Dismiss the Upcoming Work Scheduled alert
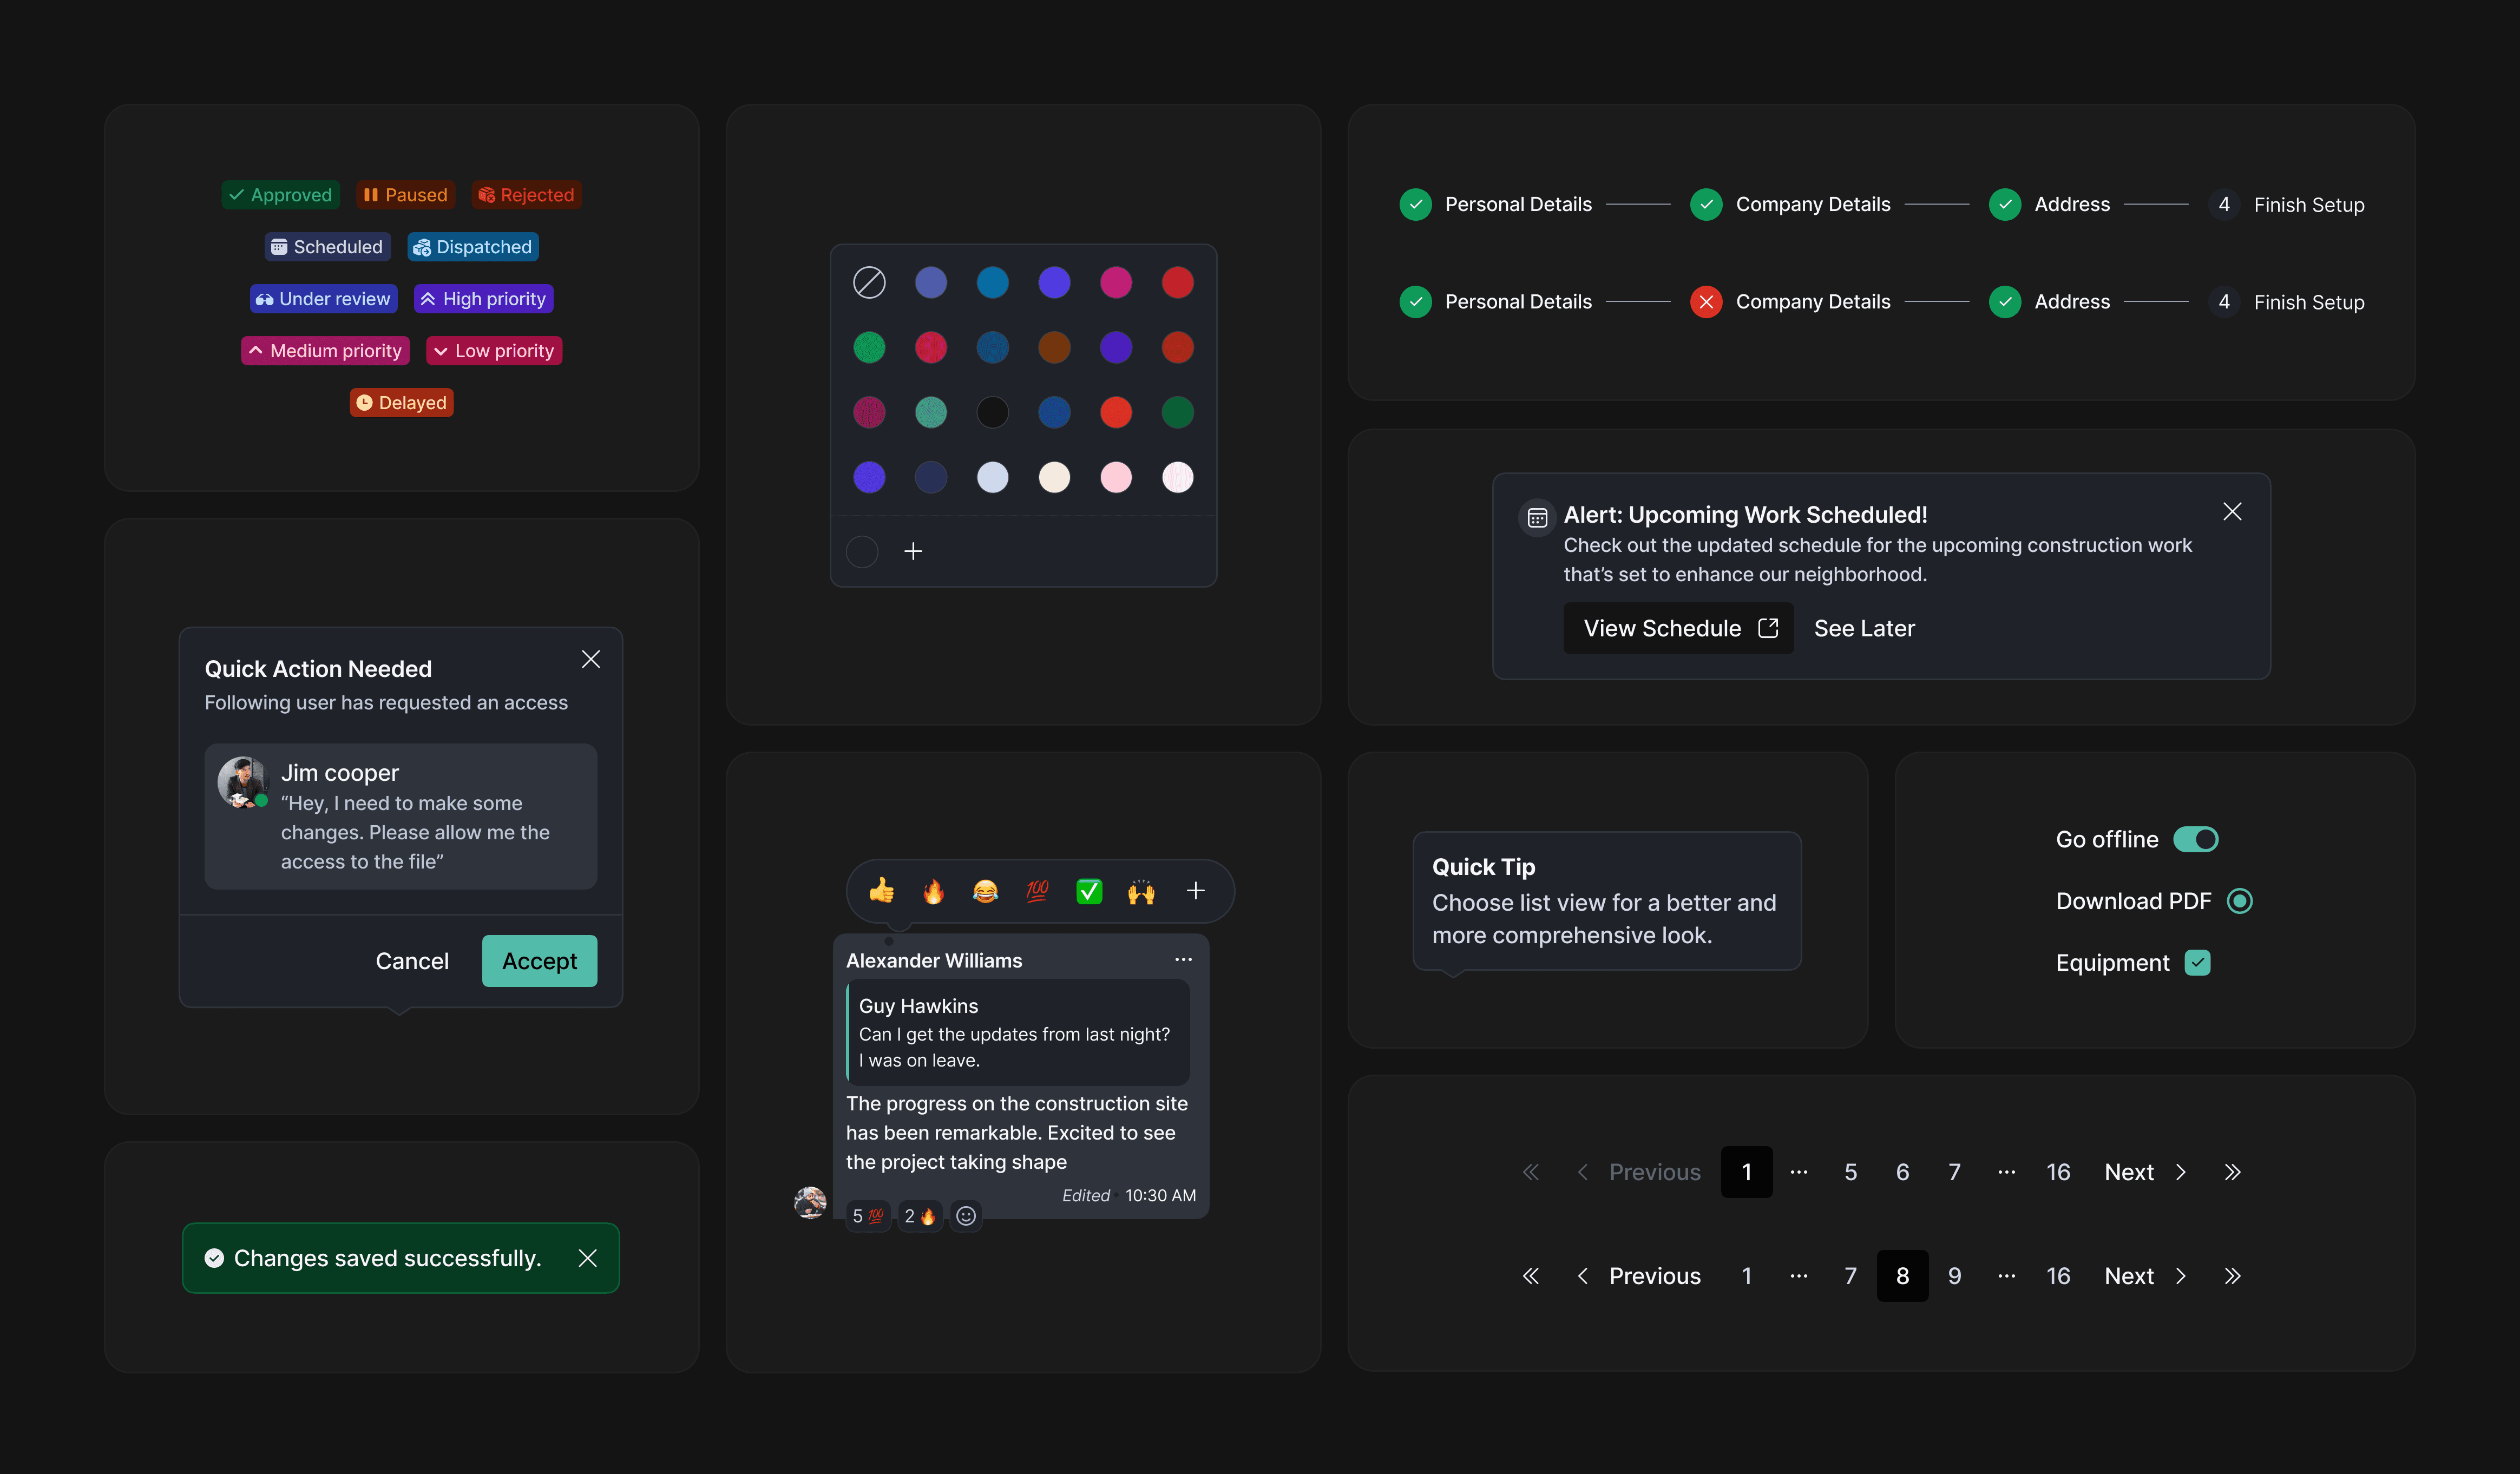Image resolution: width=2520 pixels, height=1474 pixels. point(2231,512)
